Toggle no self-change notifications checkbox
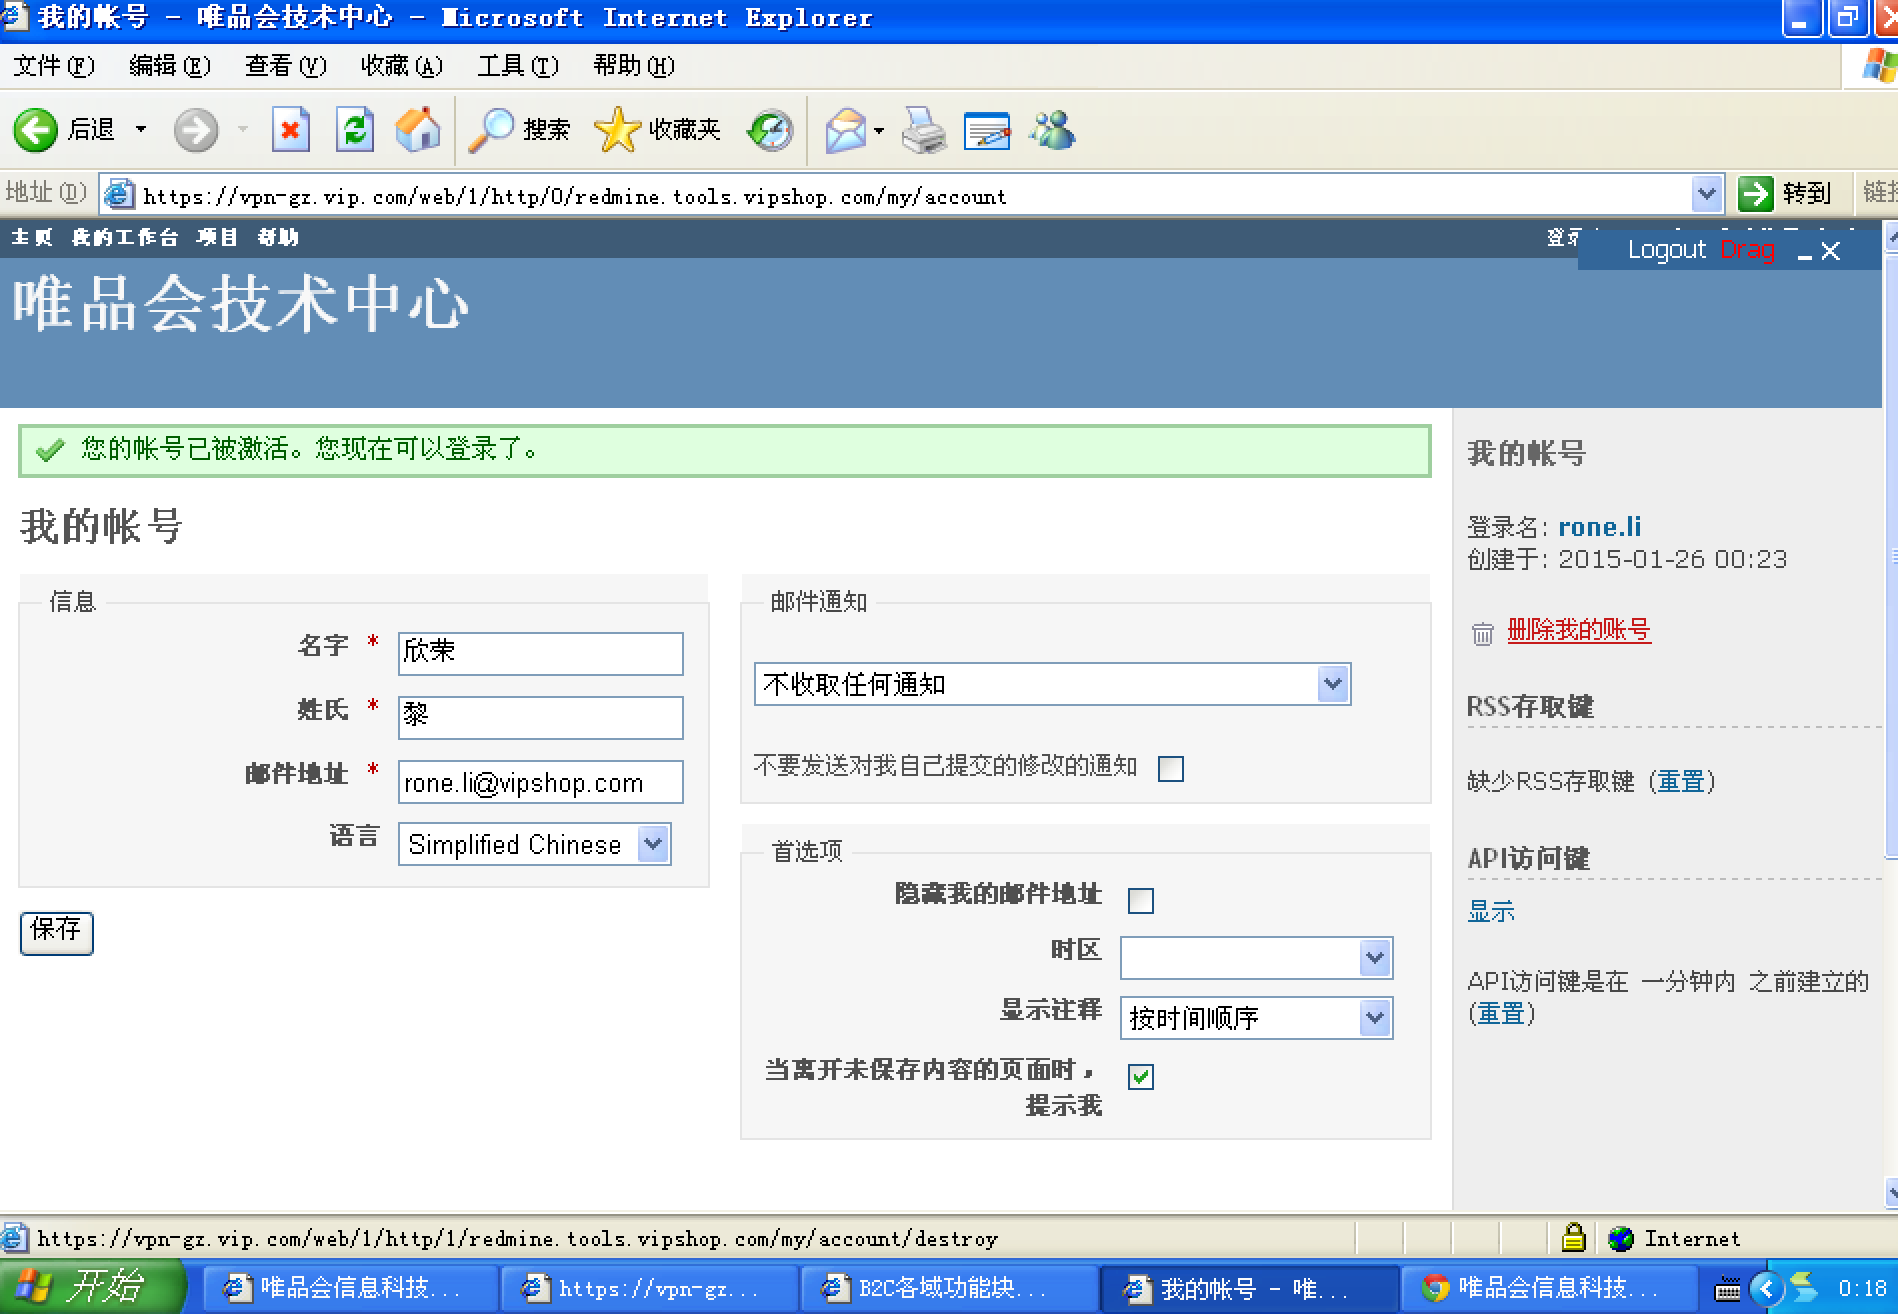This screenshot has height=1314, width=1898. [x=1170, y=768]
